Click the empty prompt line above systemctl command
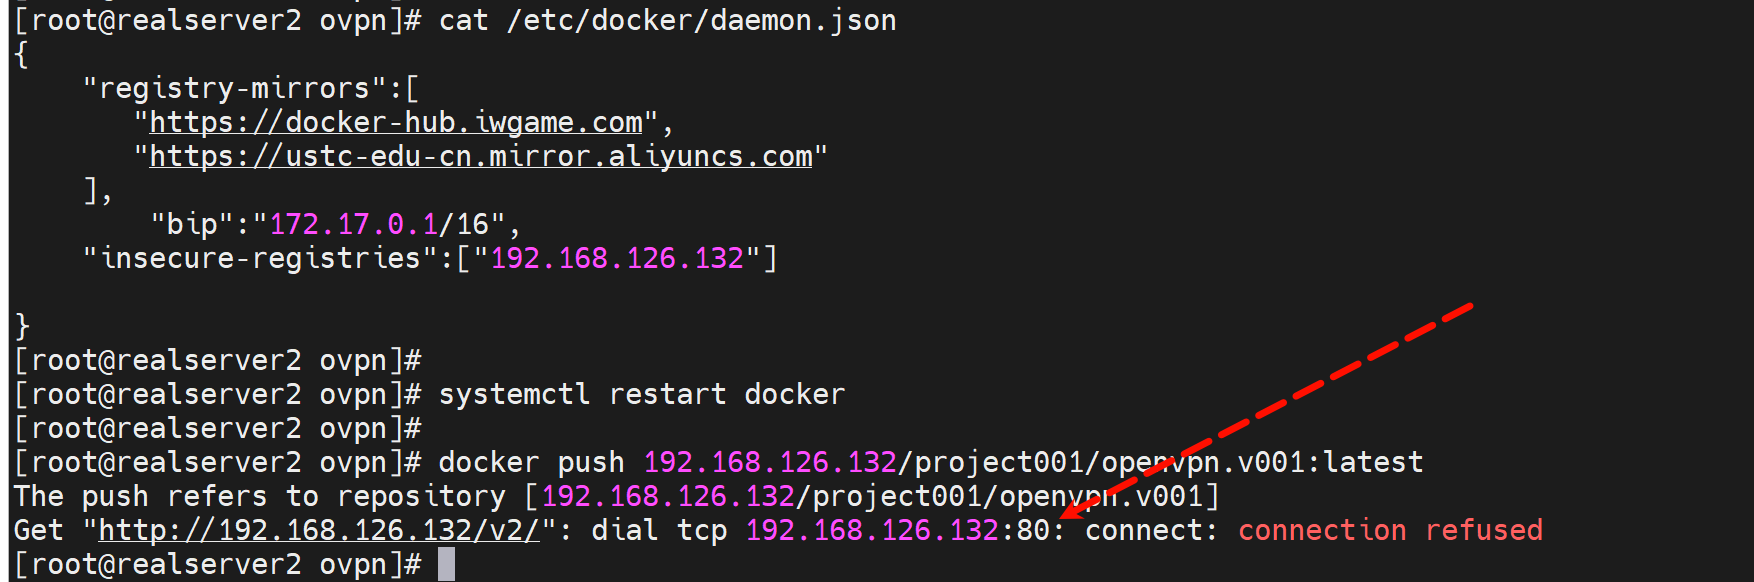 coord(217,360)
